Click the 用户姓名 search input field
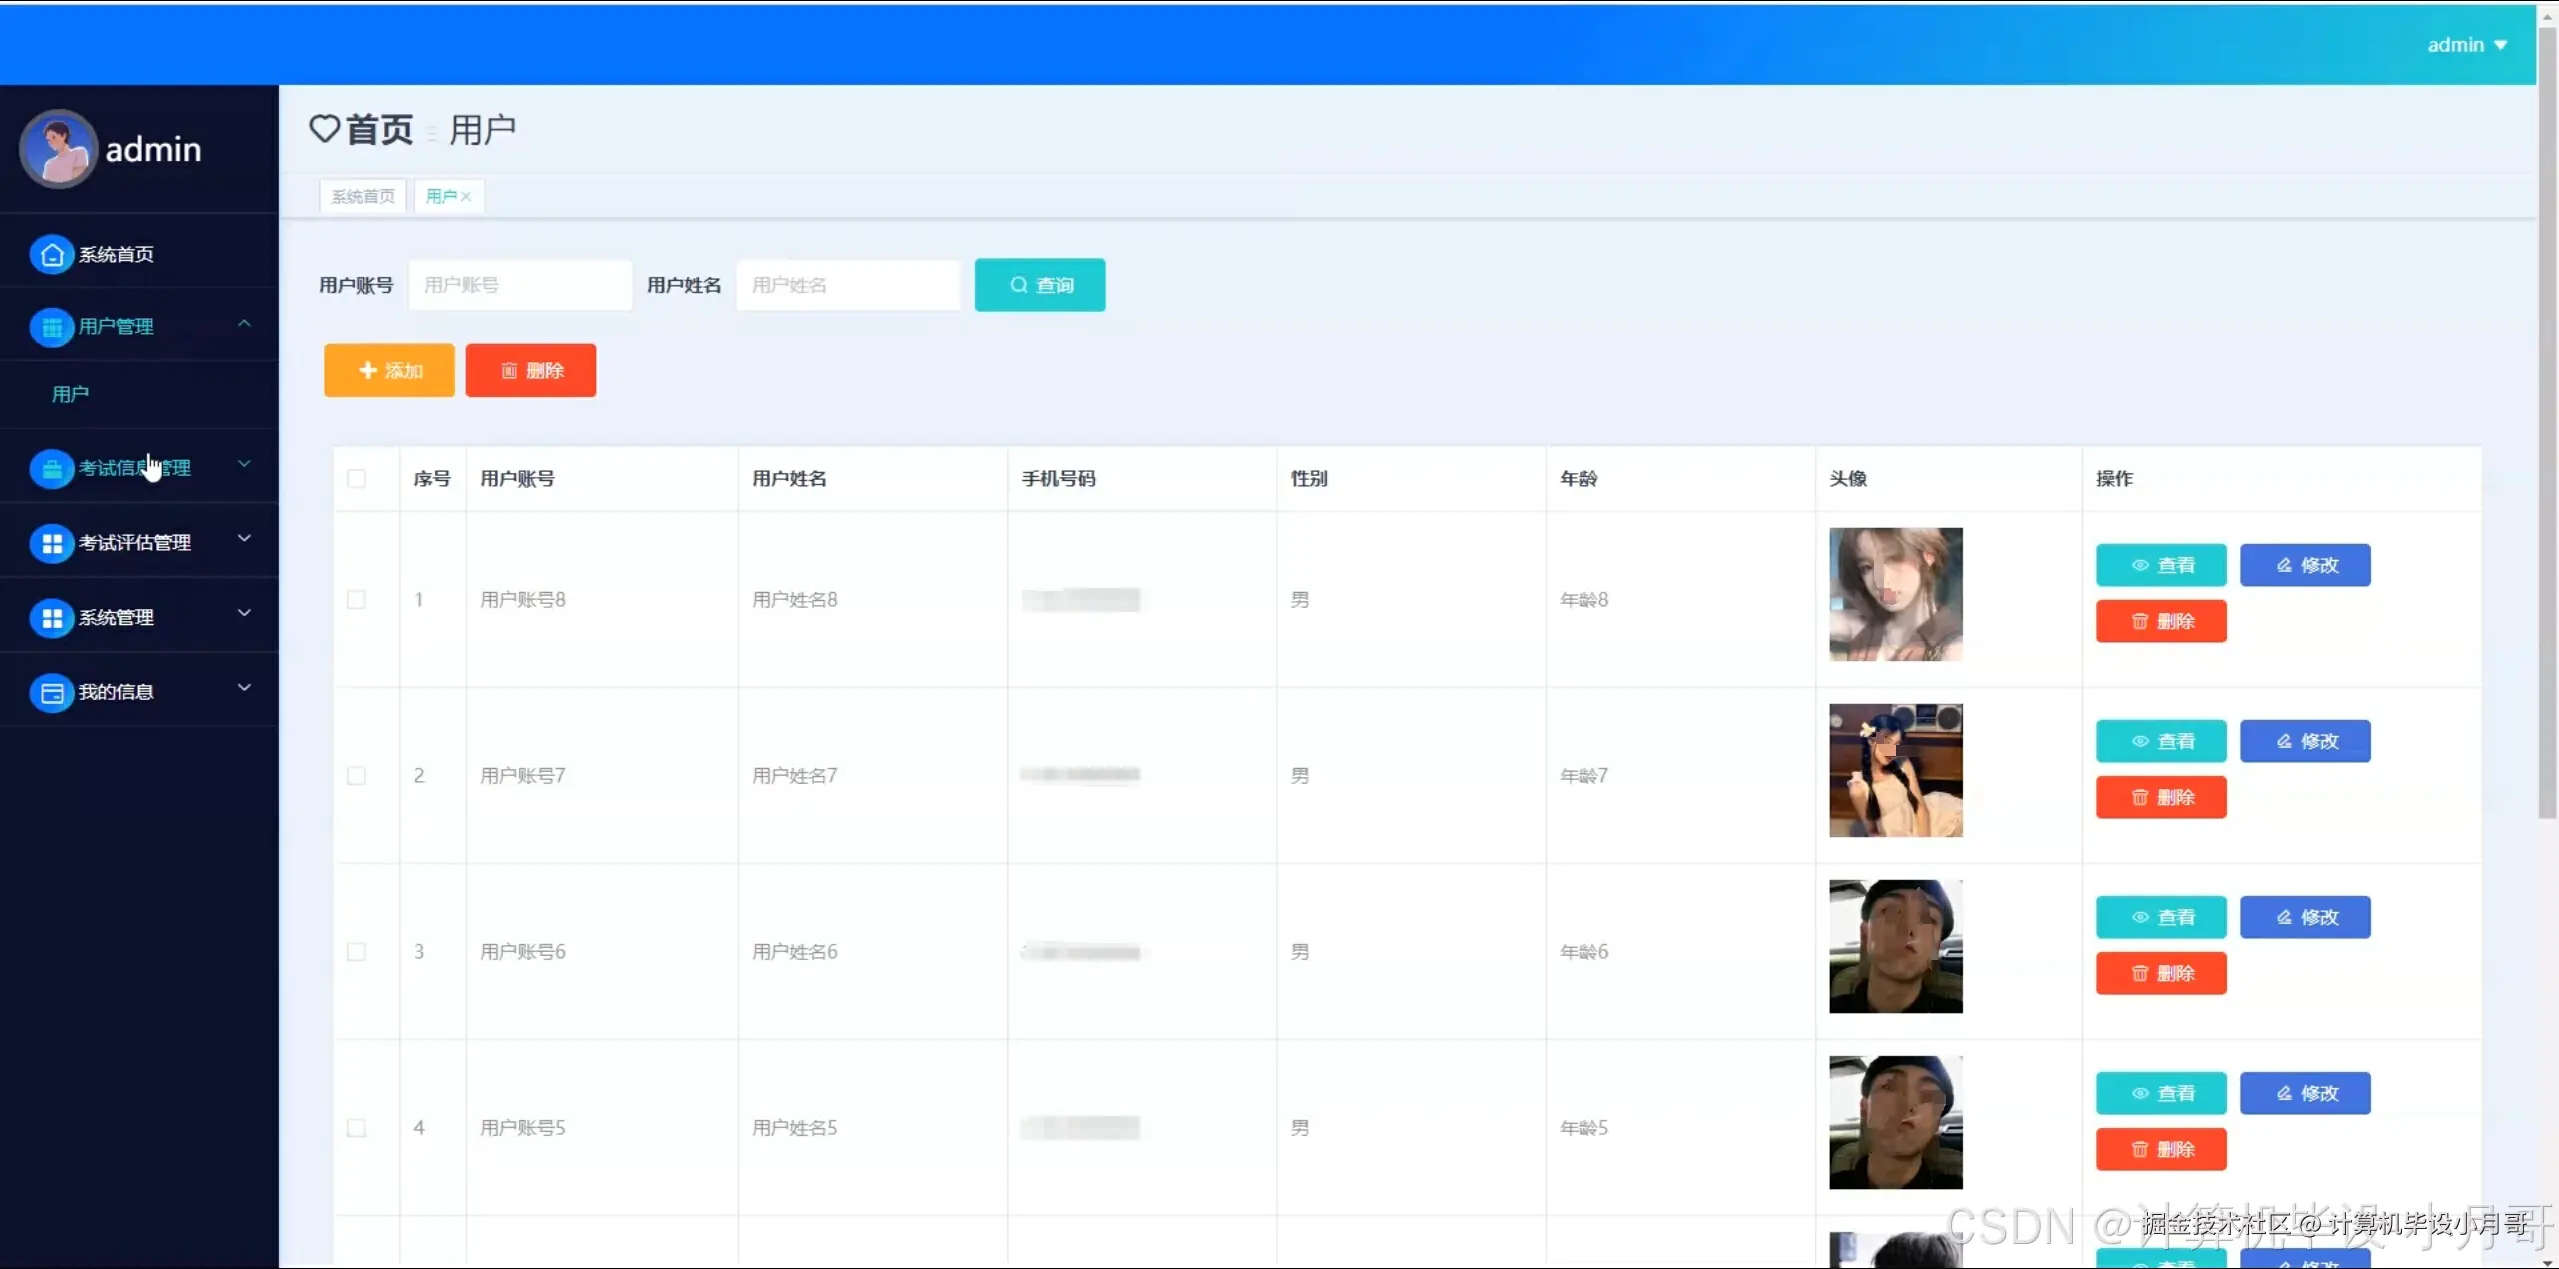Screen dimensions: 2559x1269 pos(847,285)
